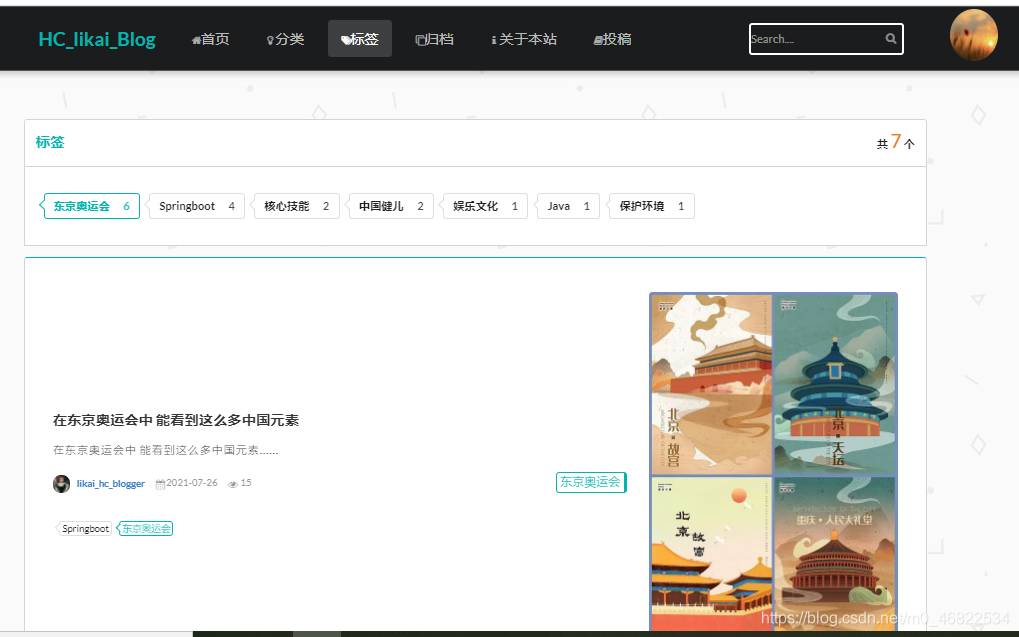Viewport: 1019px width, 637px height.
Task: Open the 娱乐文化 tag list
Action: pyautogui.click(x=484, y=206)
